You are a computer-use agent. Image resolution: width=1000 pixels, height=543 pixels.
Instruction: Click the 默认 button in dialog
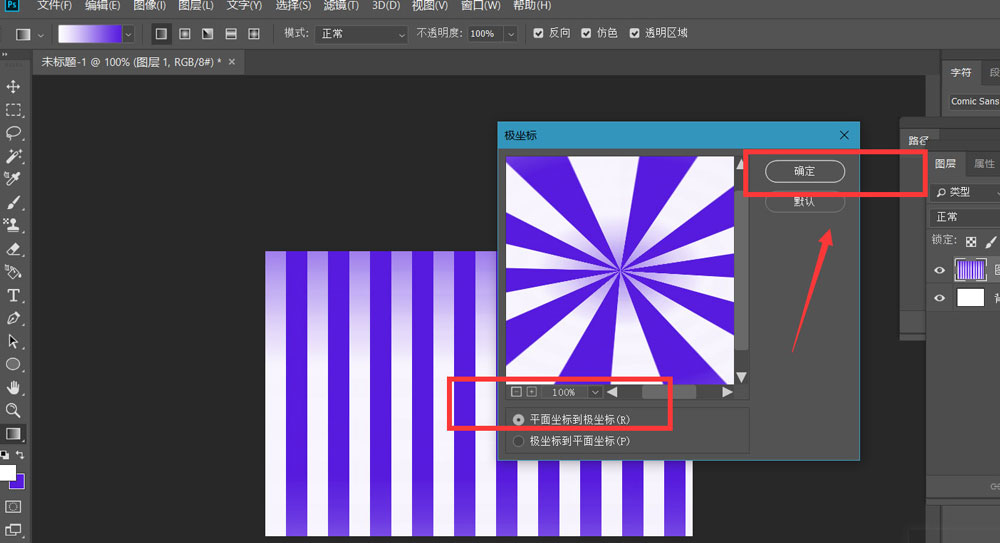click(x=805, y=201)
